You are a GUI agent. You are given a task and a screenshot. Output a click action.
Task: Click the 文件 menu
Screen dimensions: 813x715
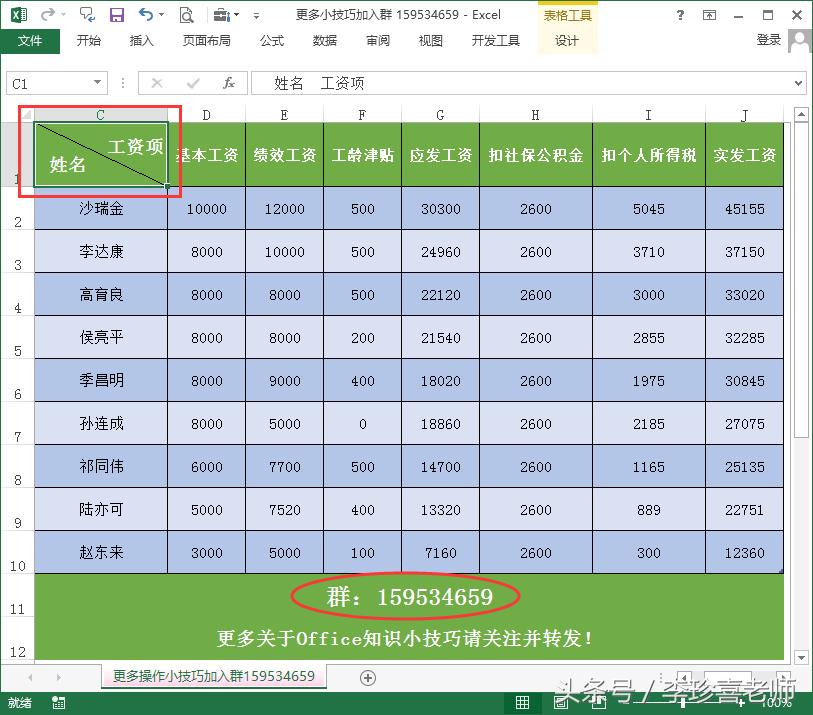pyautogui.click(x=30, y=41)
